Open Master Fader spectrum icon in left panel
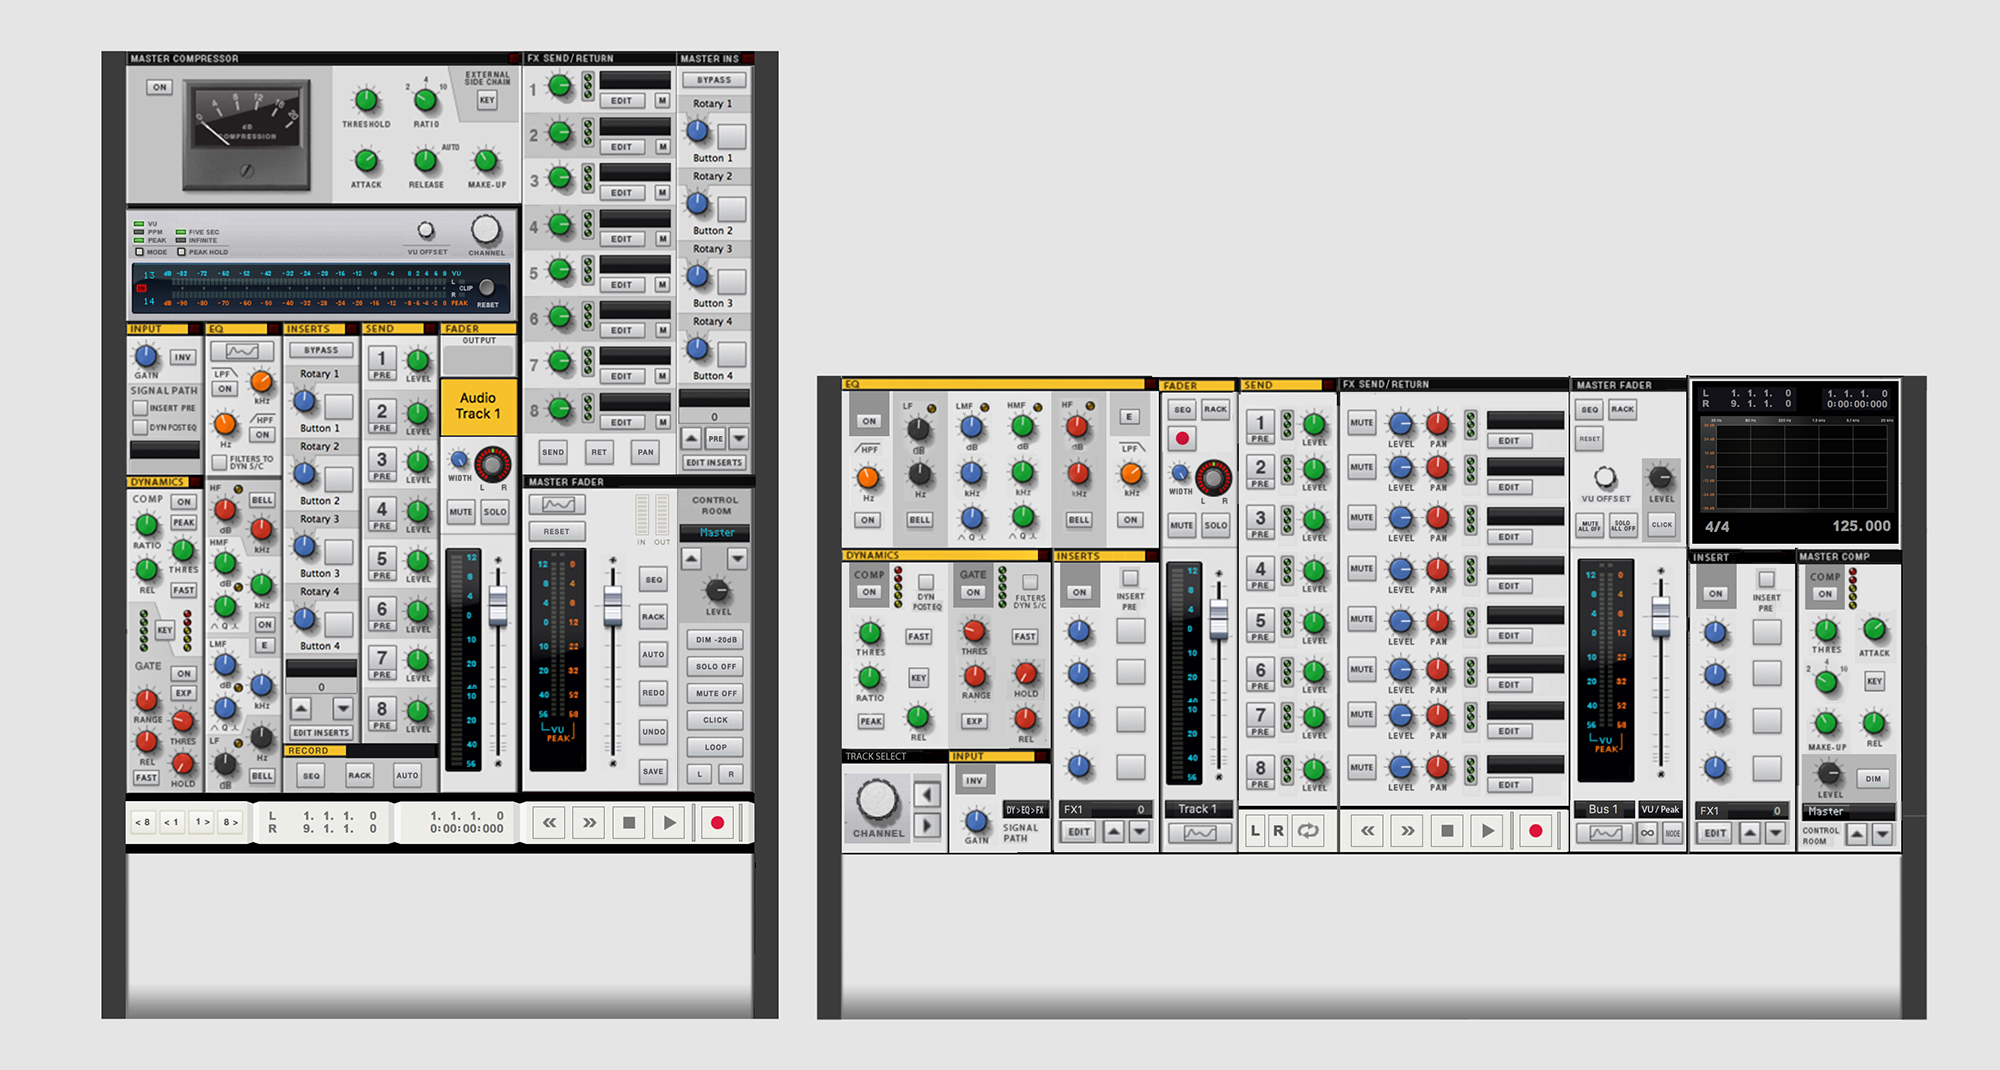This screenshot has height=1070, width=2000. click(x=557, y=505)
